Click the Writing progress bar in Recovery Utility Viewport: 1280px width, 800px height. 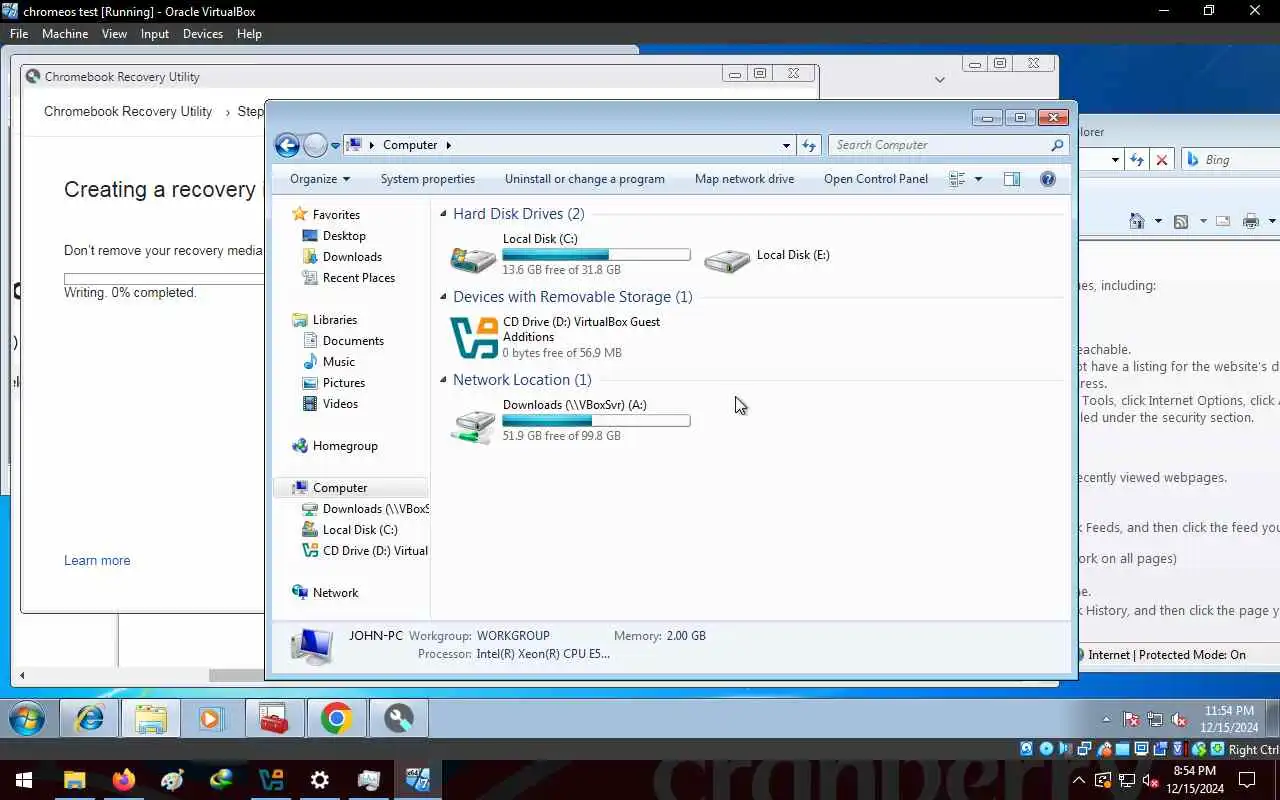(x=163, y=279)
